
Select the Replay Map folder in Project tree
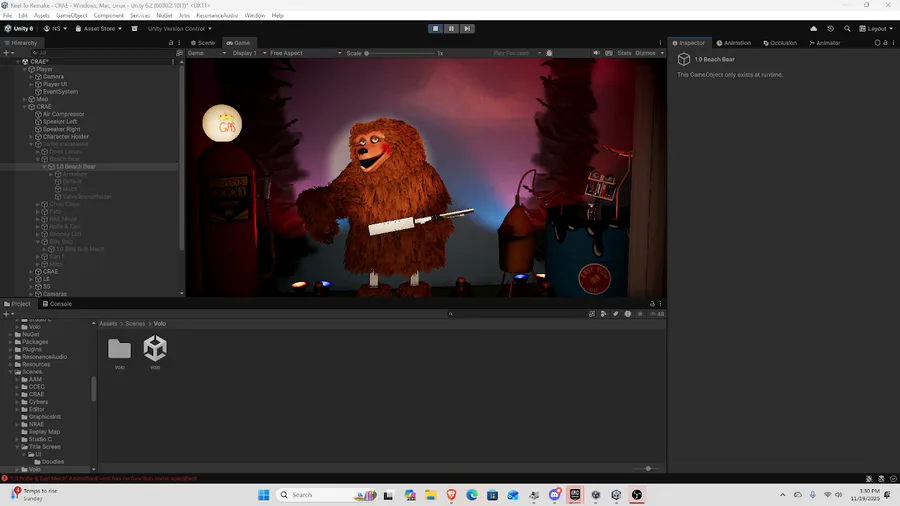44,432
